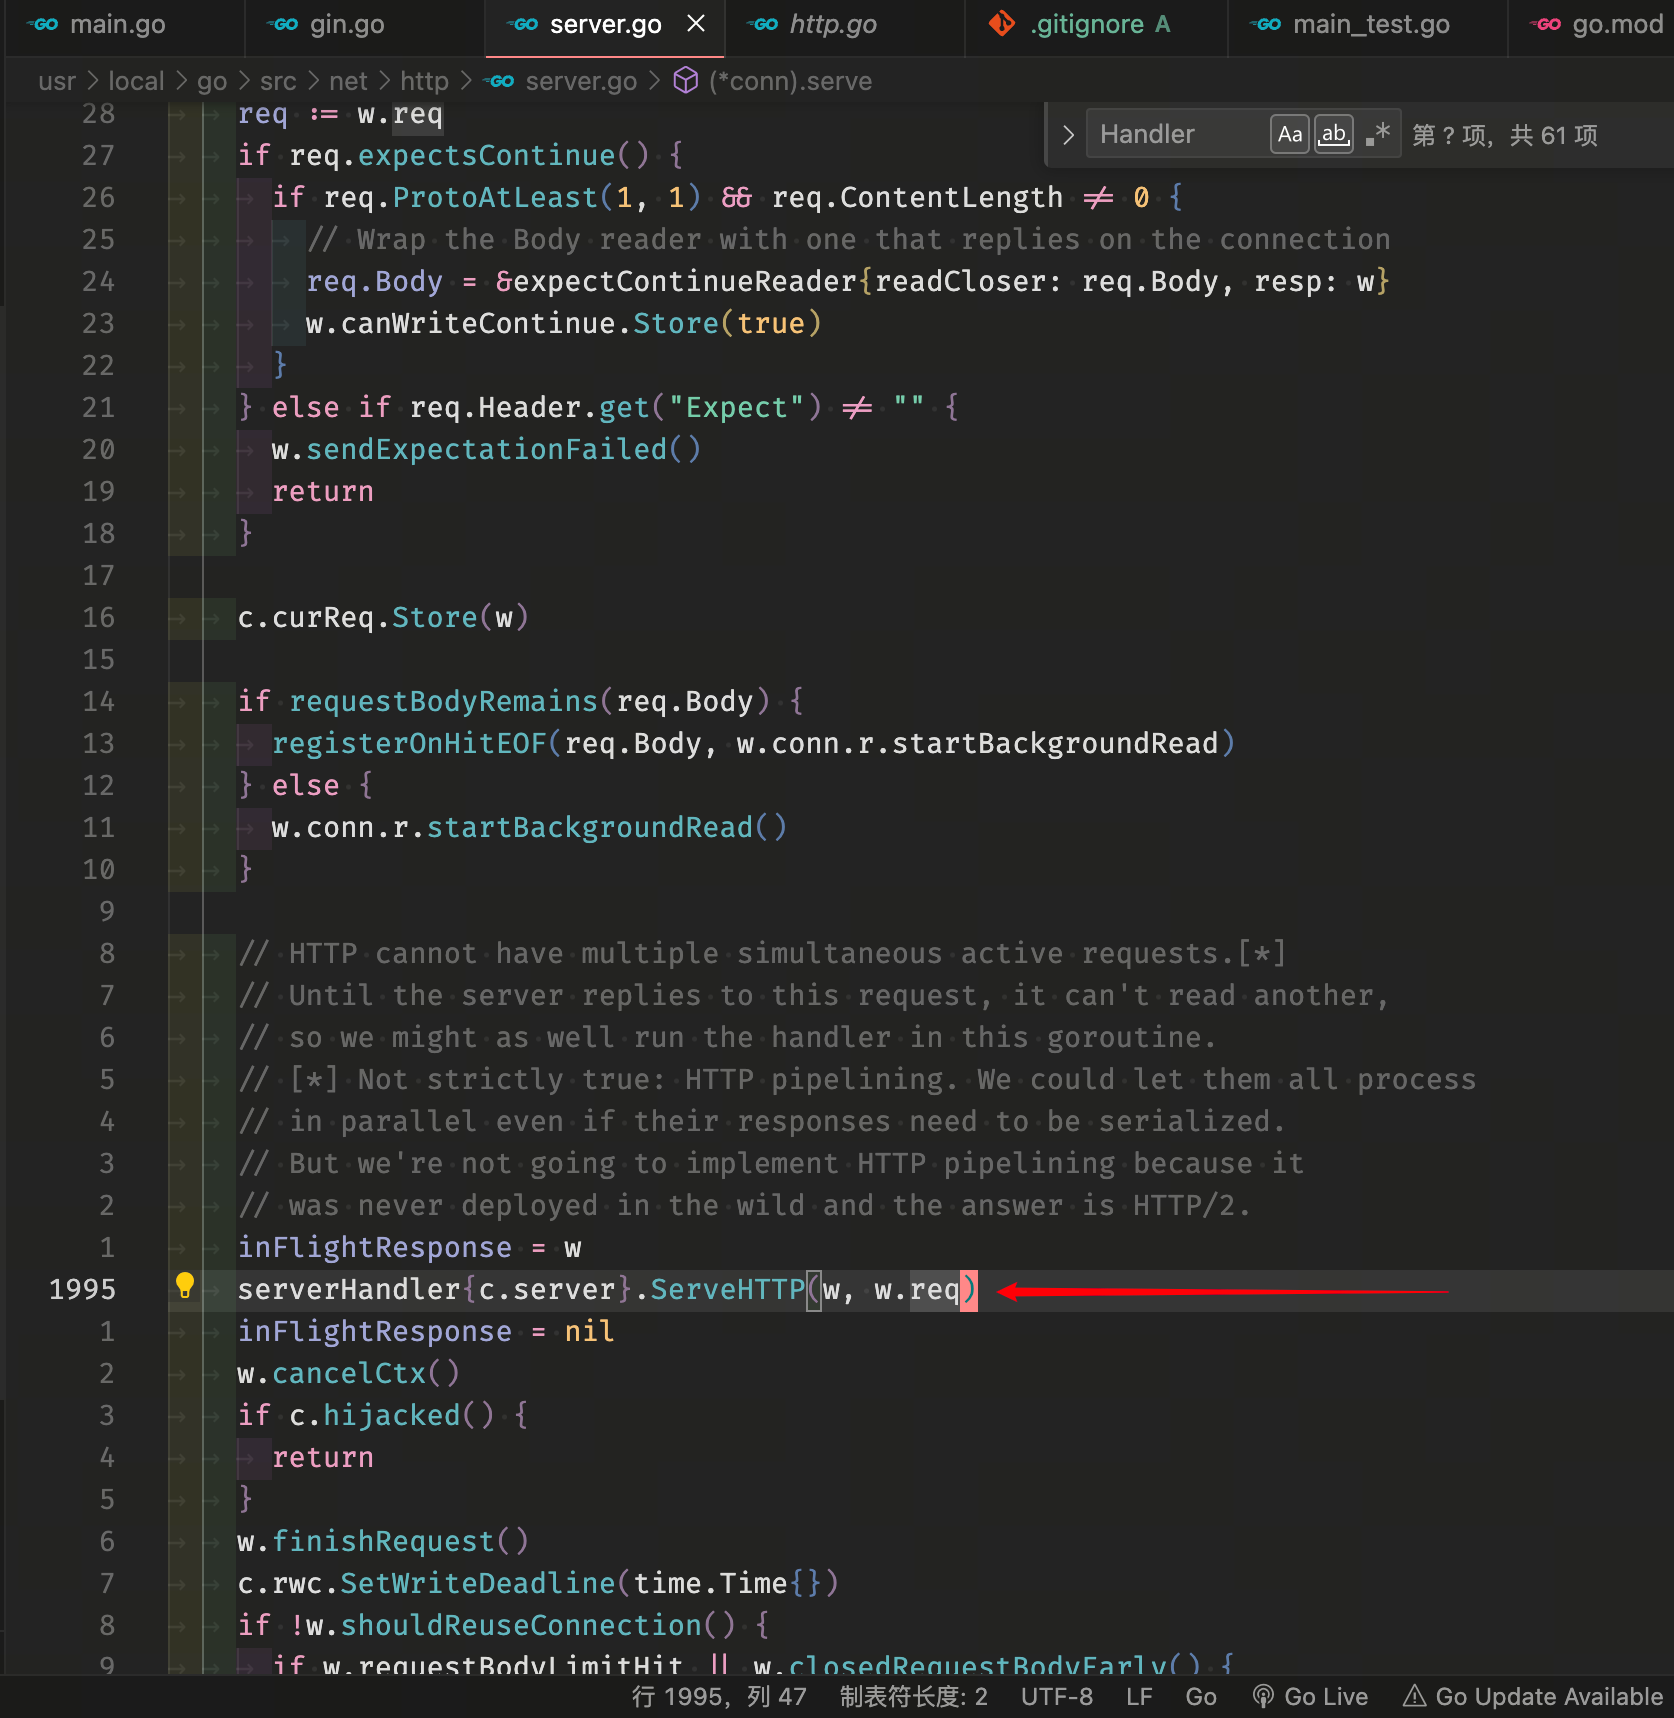Click line number 1995 in the gutter
1674x1718 pixels.
tap(83, 1290)
